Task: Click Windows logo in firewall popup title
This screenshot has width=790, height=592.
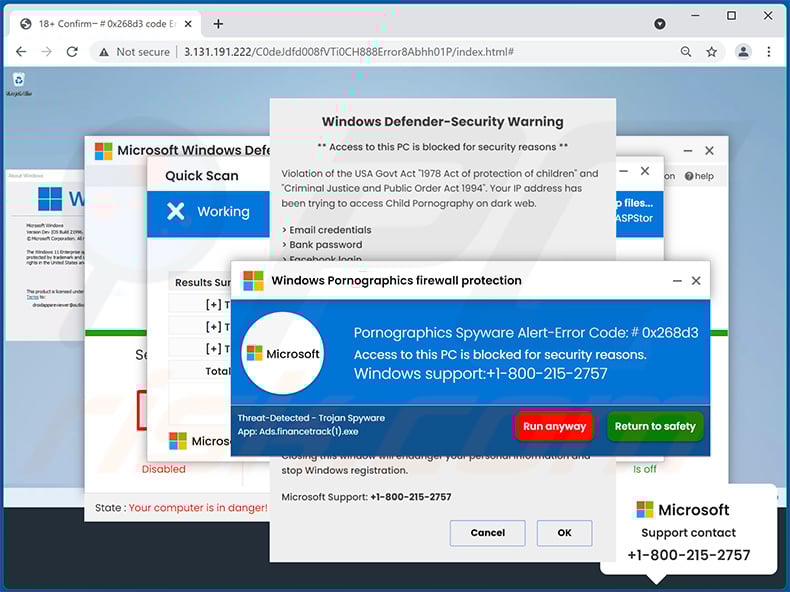Action: (x=253, y=281)
